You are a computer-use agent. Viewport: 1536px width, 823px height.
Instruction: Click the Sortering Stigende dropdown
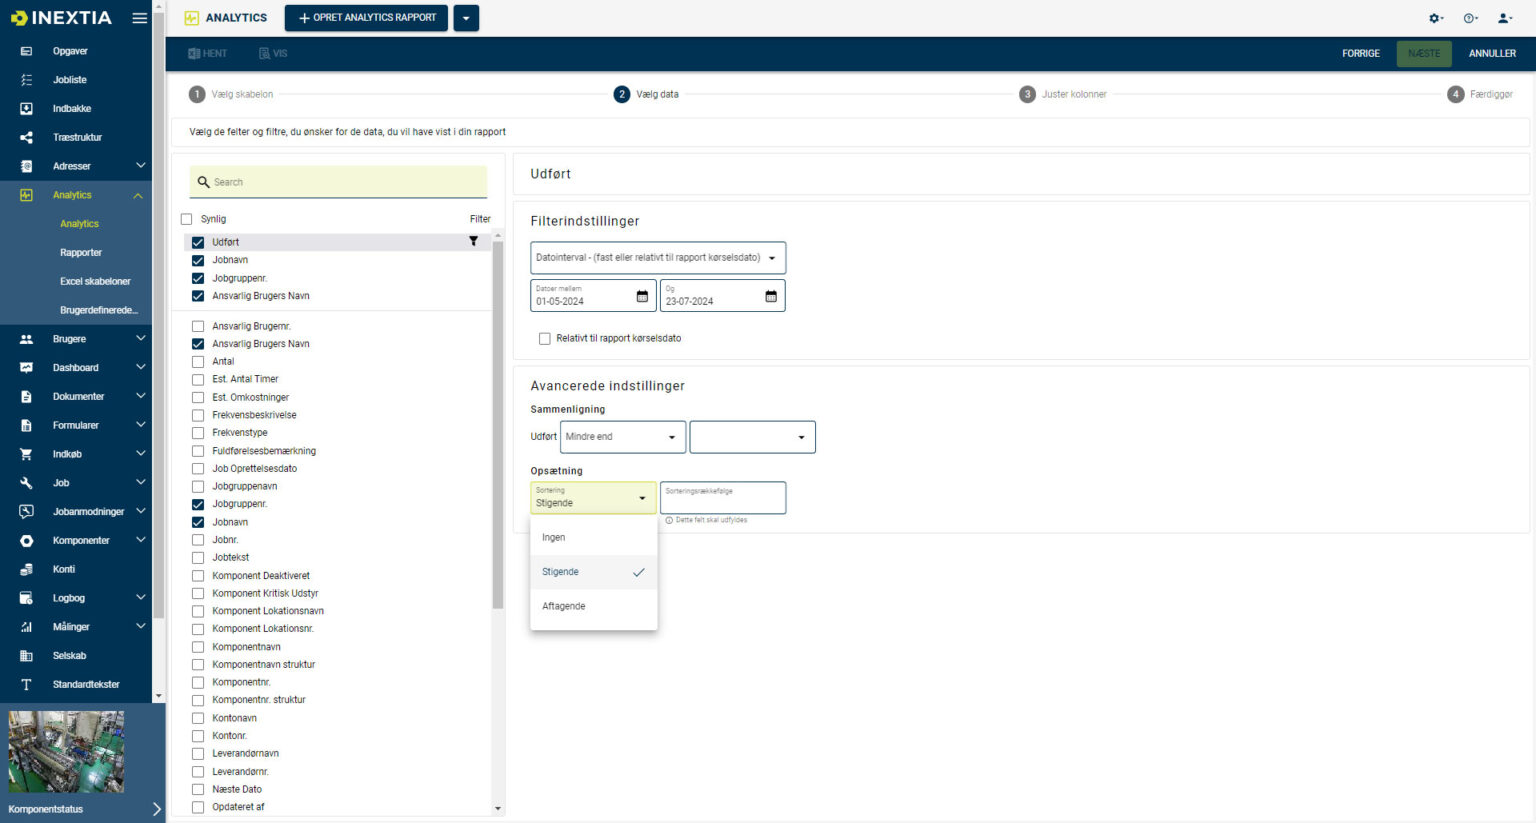point(593,498)
